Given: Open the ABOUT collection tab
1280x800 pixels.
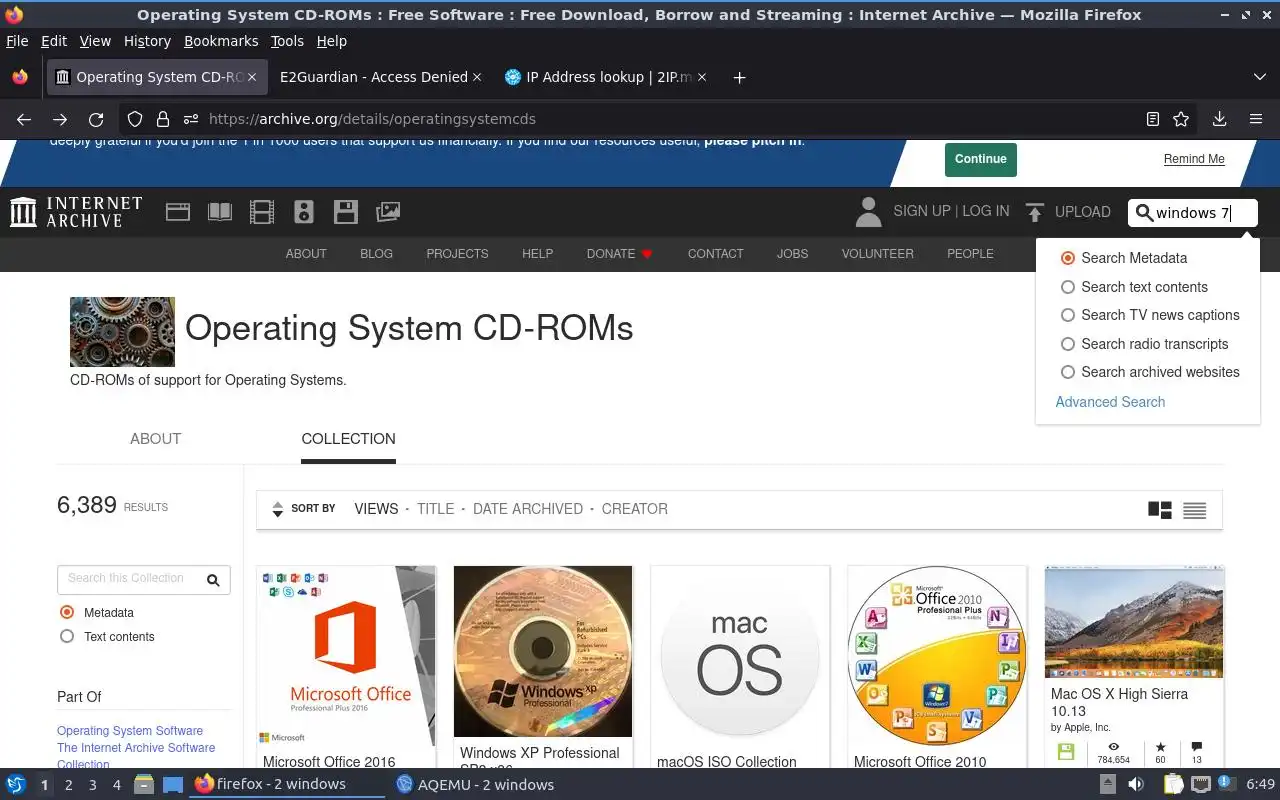Looking at the screenshot, I should pos(155,439).
